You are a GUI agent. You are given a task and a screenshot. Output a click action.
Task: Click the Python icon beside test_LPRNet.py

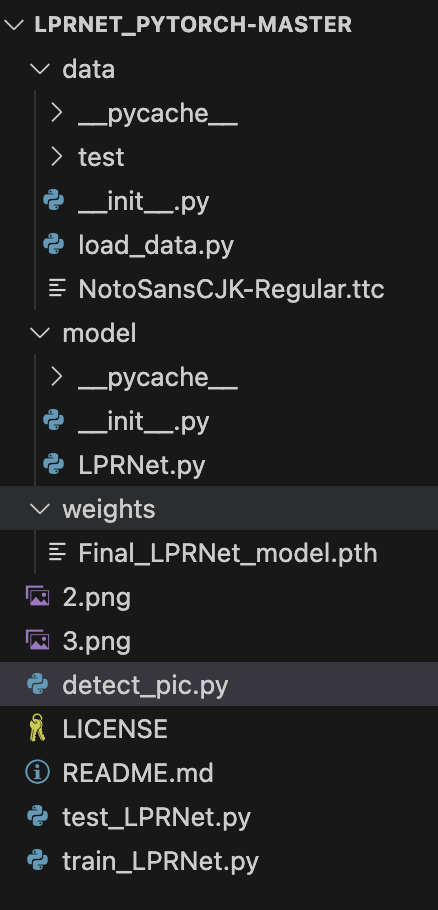click(38, 817)
